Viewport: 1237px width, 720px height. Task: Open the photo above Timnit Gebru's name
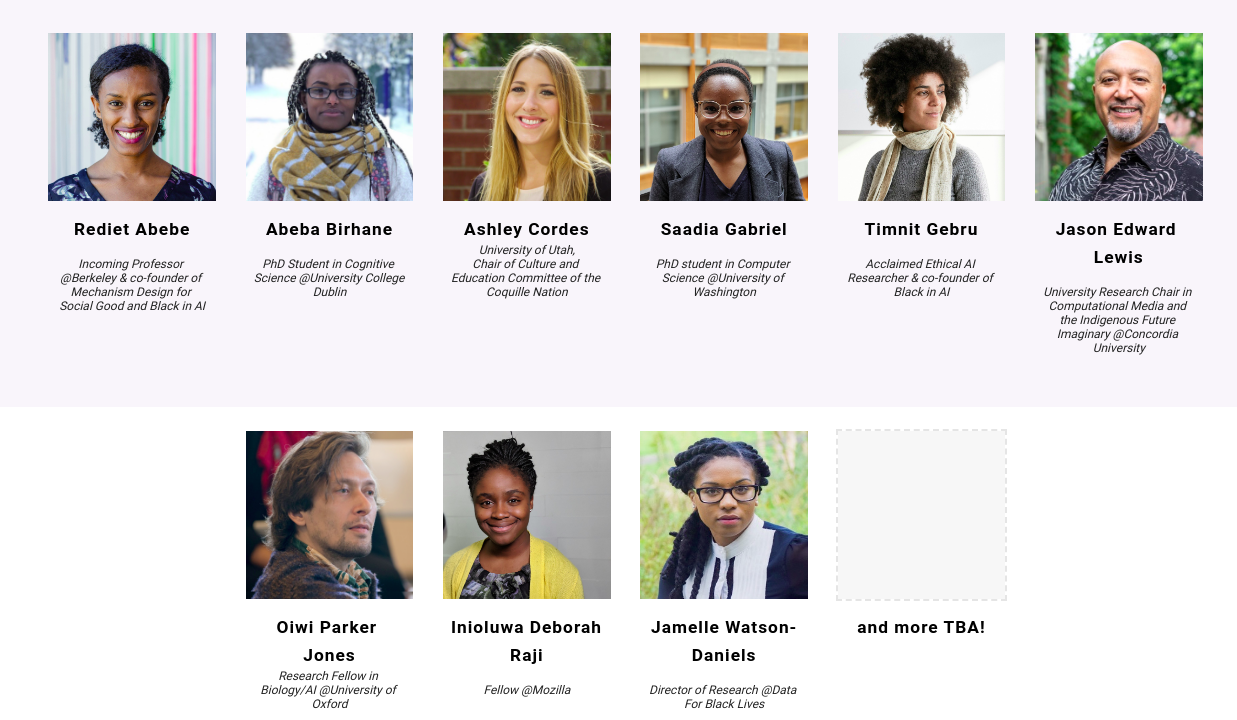(921, 117)
